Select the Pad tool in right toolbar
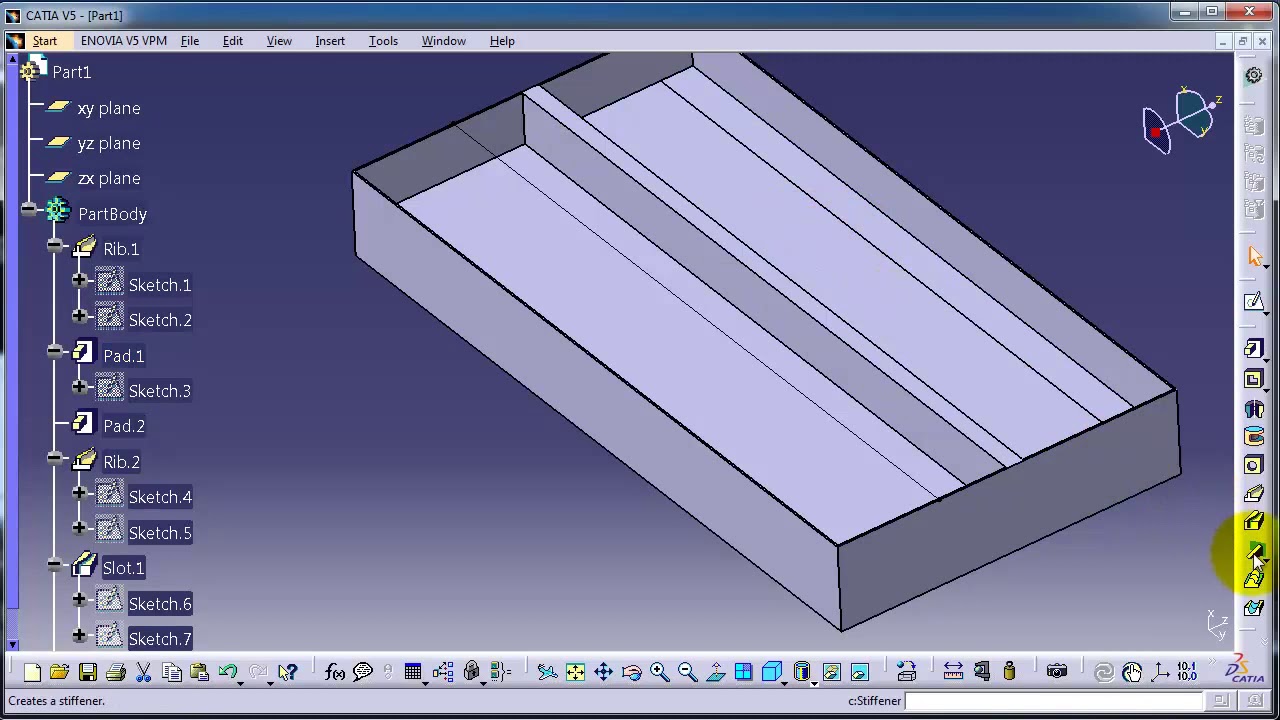 [1254, 349]
